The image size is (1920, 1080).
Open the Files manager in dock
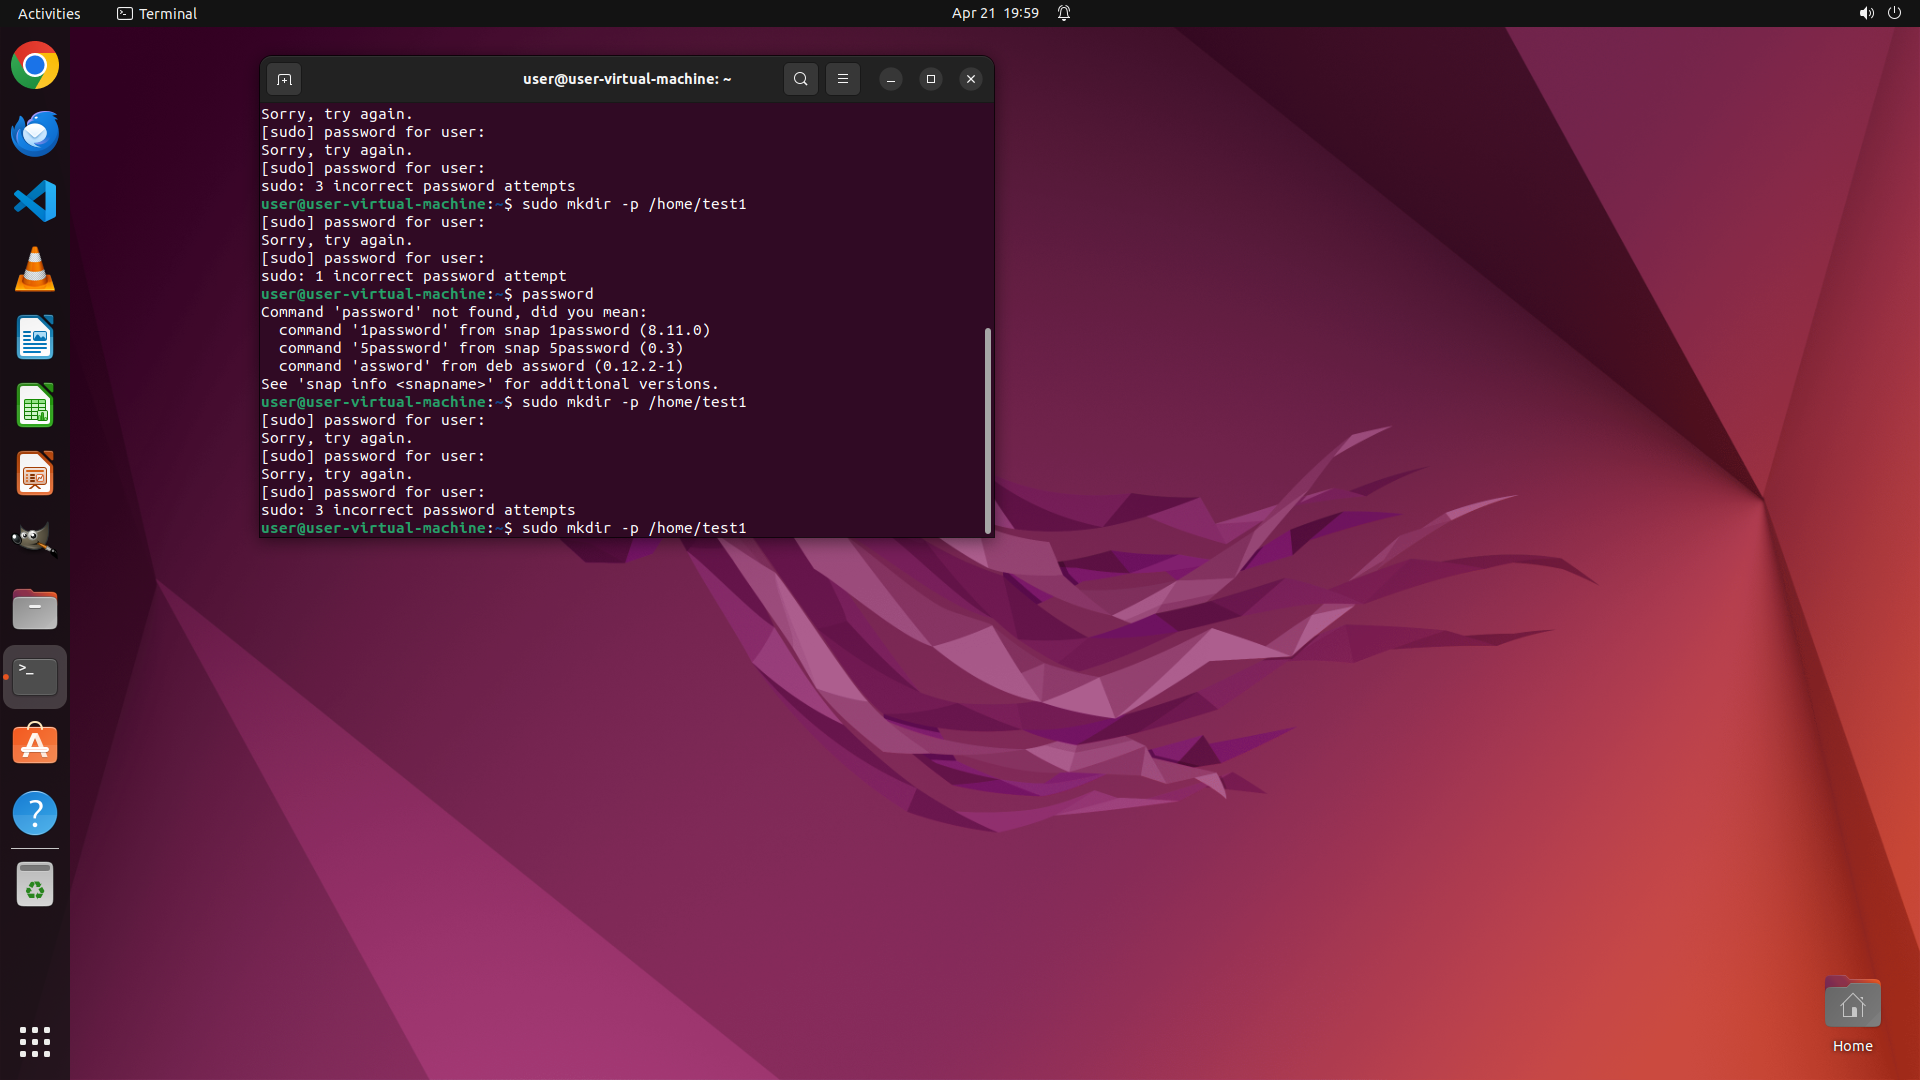point(35,609)
